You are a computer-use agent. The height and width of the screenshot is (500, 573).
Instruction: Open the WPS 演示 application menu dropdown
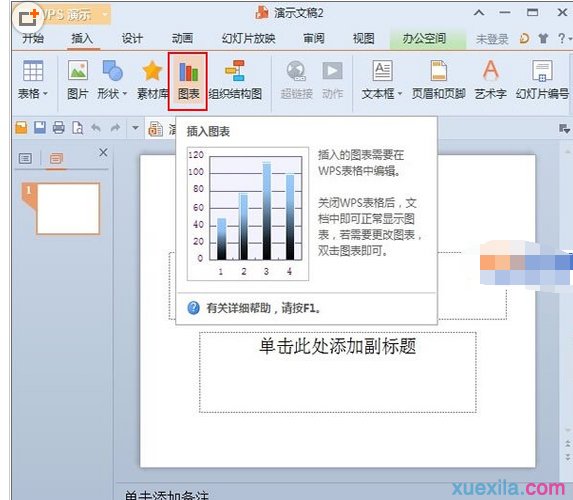(x=105, y=15)
